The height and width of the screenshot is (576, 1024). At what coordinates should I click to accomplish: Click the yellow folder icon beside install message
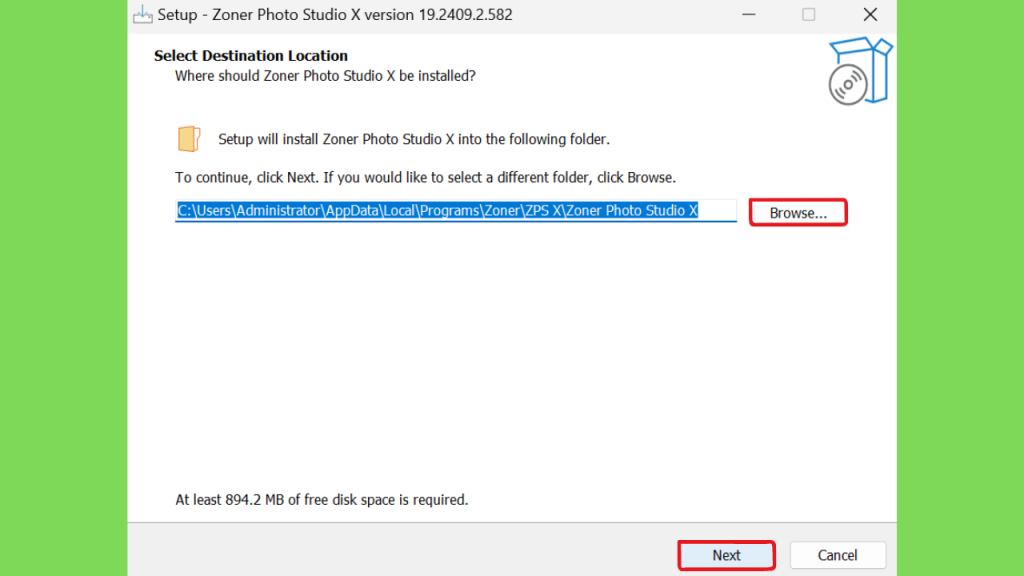tap(189, 139)
